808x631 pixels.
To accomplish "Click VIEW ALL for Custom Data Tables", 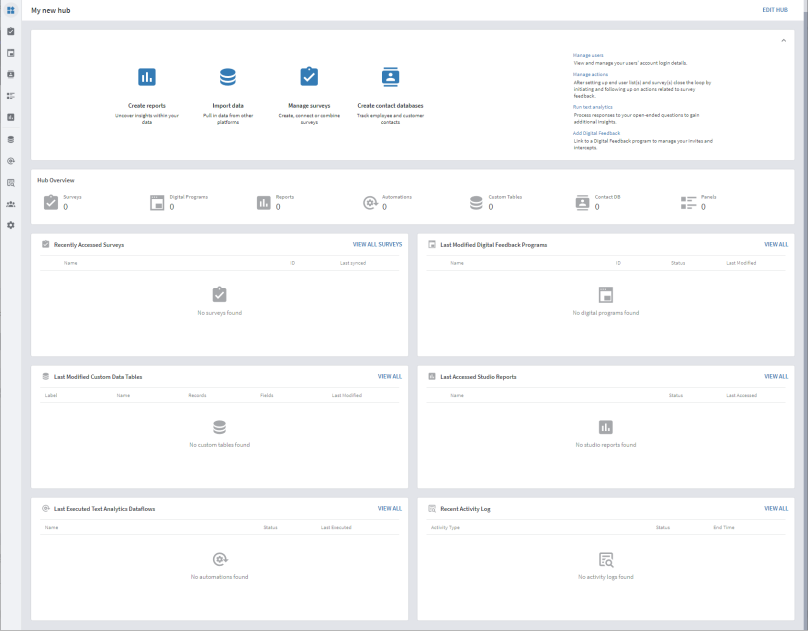I will (390, 377).
